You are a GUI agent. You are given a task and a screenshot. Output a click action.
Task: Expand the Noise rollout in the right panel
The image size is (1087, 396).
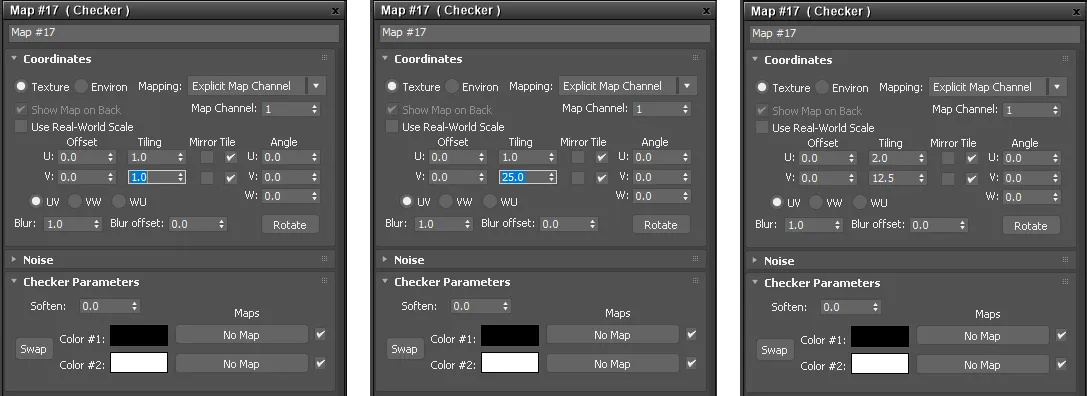coord(755,261)
